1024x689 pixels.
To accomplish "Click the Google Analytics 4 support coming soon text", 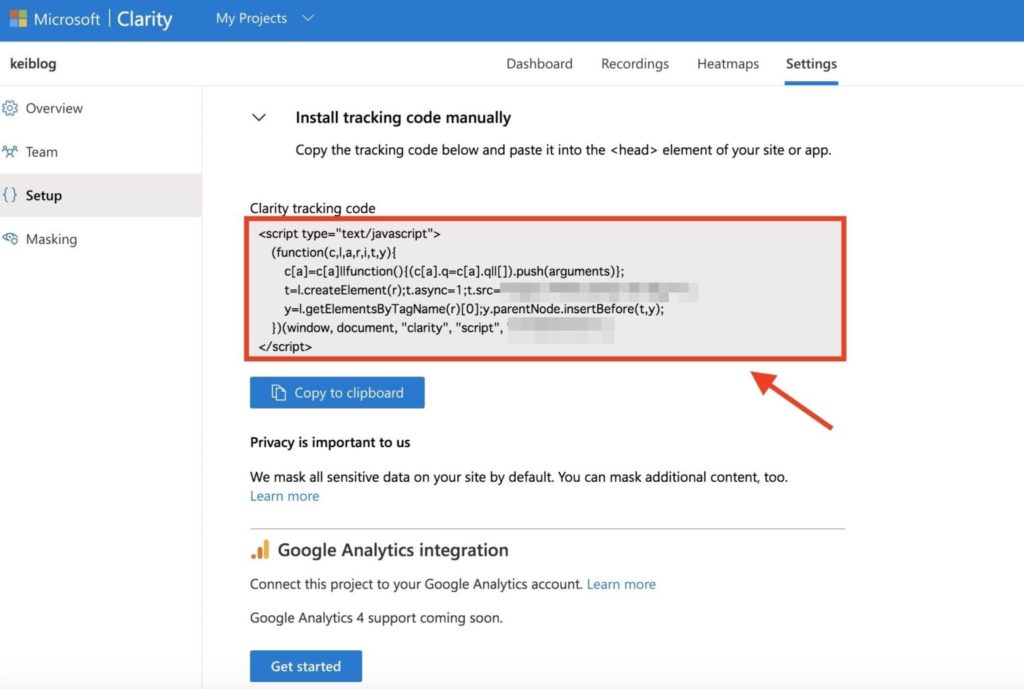I will point(376,618).
